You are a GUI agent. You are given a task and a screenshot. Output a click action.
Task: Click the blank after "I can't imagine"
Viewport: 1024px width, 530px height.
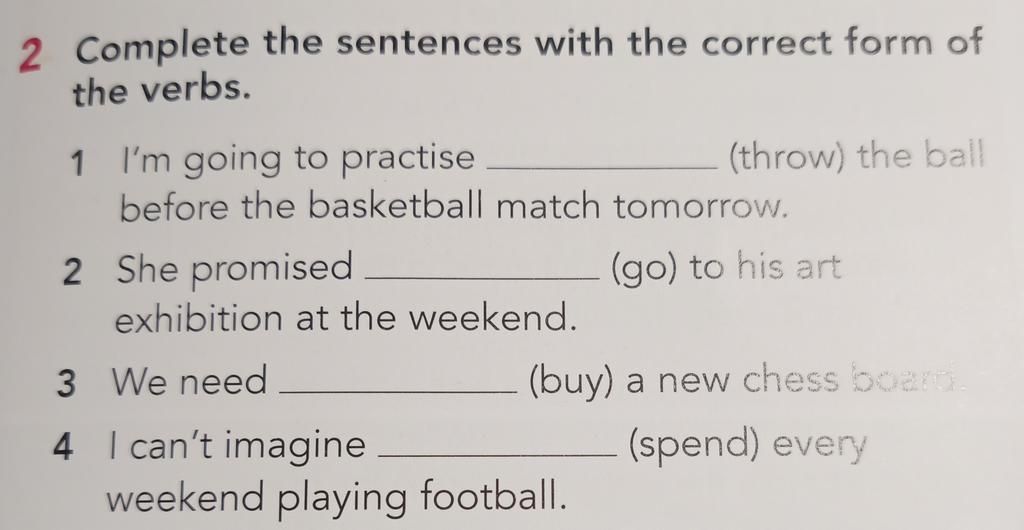pyautogui.click(x=497, y=455)
